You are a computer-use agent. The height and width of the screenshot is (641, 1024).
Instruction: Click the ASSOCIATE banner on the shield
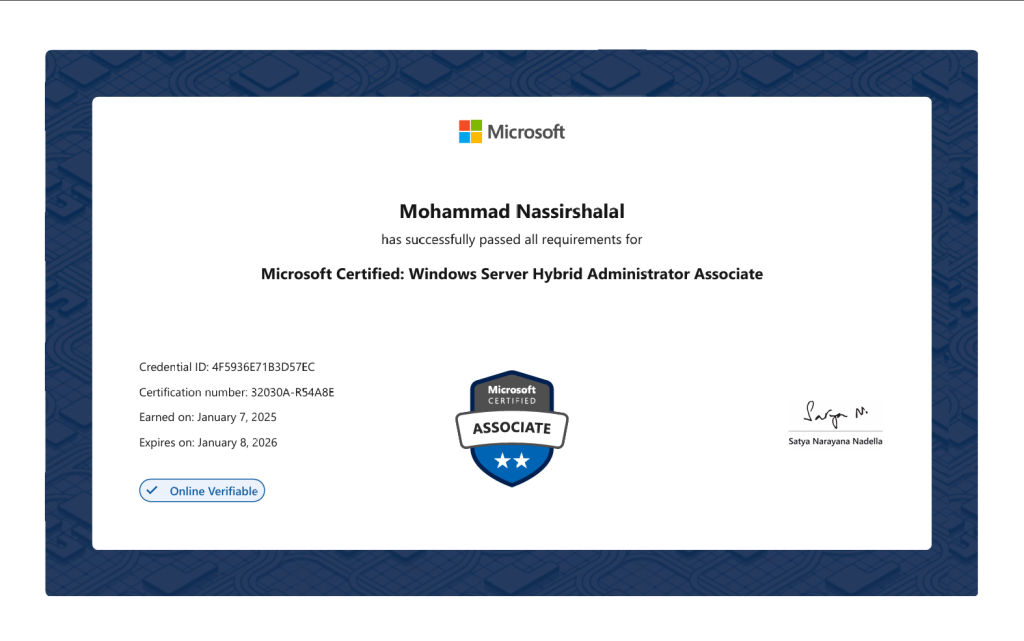(512, 428)
